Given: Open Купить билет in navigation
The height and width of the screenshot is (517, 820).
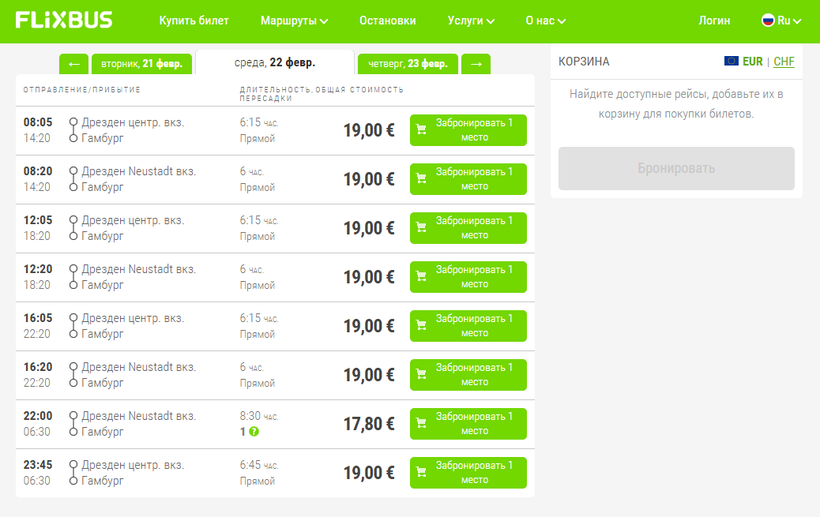Looking at the screenshot, I should [x=194, y=20].
